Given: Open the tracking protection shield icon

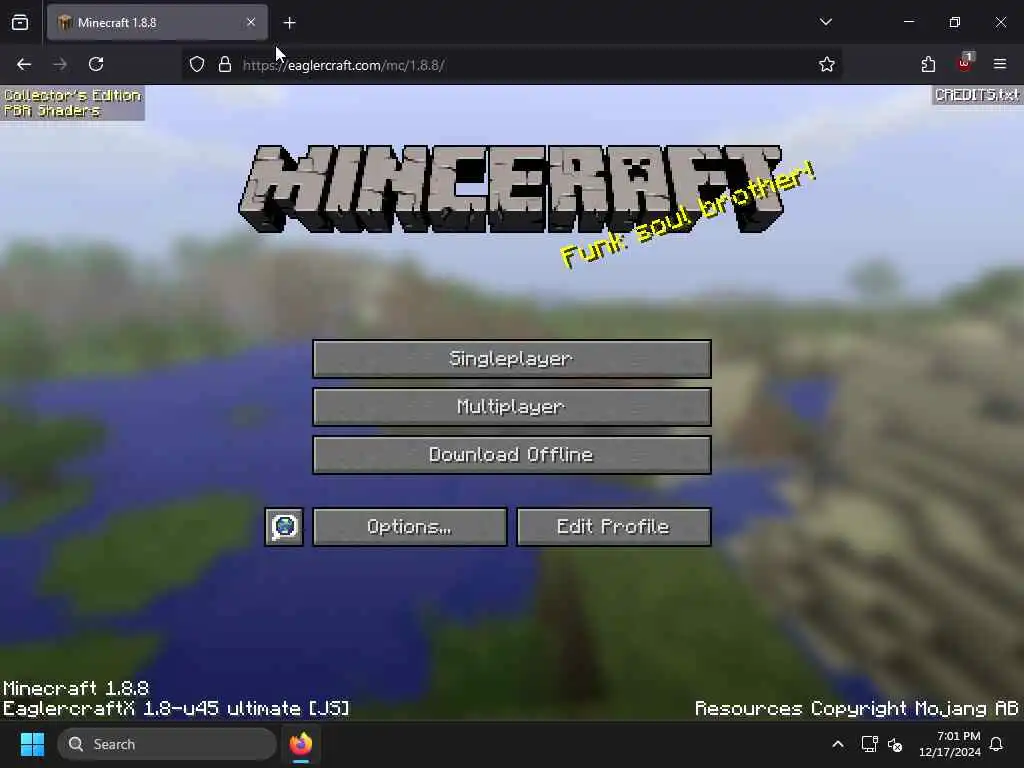Looking at the screenshot, I should 197,65.
